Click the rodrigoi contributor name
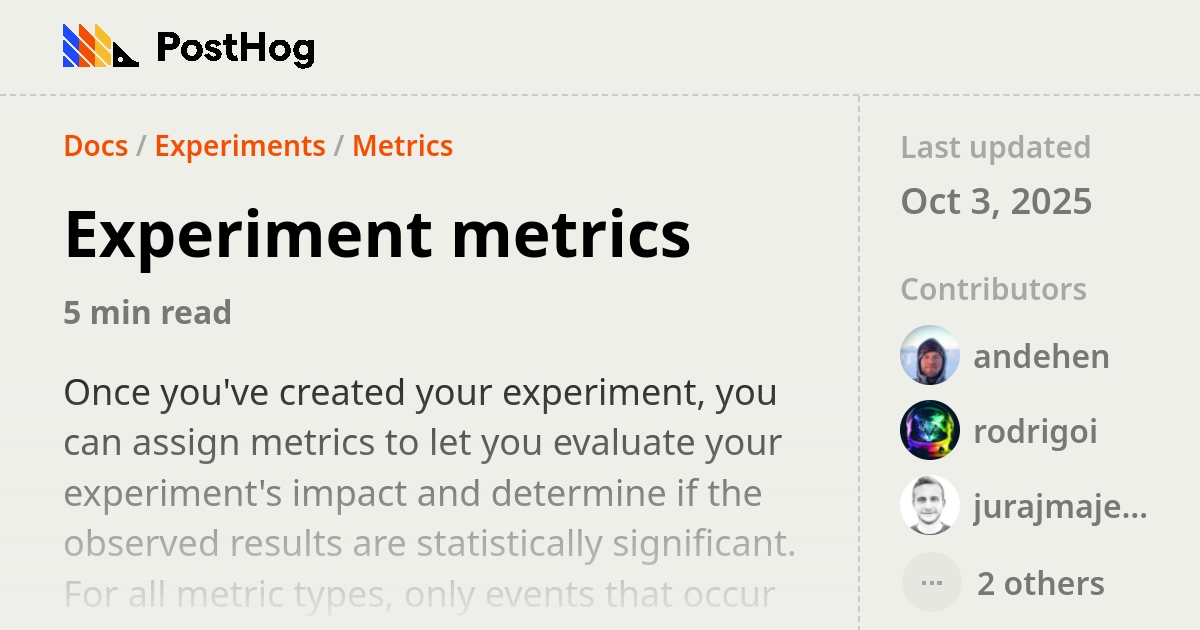Screen dimensions: 1200x630 click(1035, 430)
